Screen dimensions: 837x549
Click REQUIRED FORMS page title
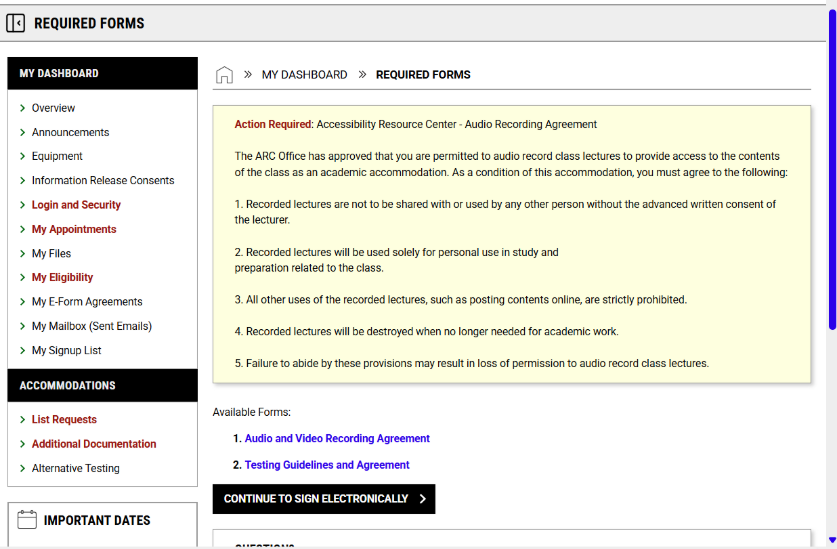click(89, 23)
